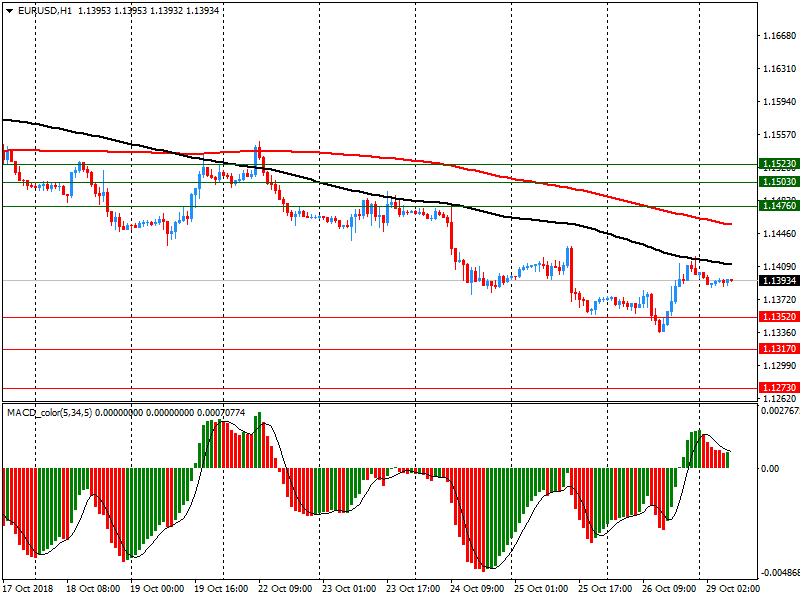Click the 29 Oct 02:00 time axis label

(733, 589)
